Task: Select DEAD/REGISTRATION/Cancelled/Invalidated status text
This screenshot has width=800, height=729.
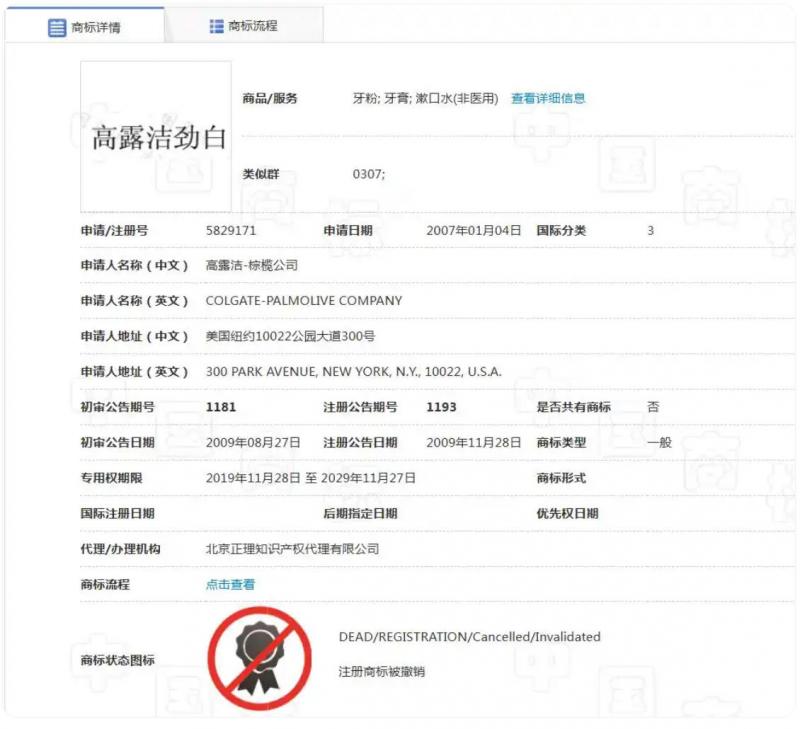Action: click(x=469, y=637)
